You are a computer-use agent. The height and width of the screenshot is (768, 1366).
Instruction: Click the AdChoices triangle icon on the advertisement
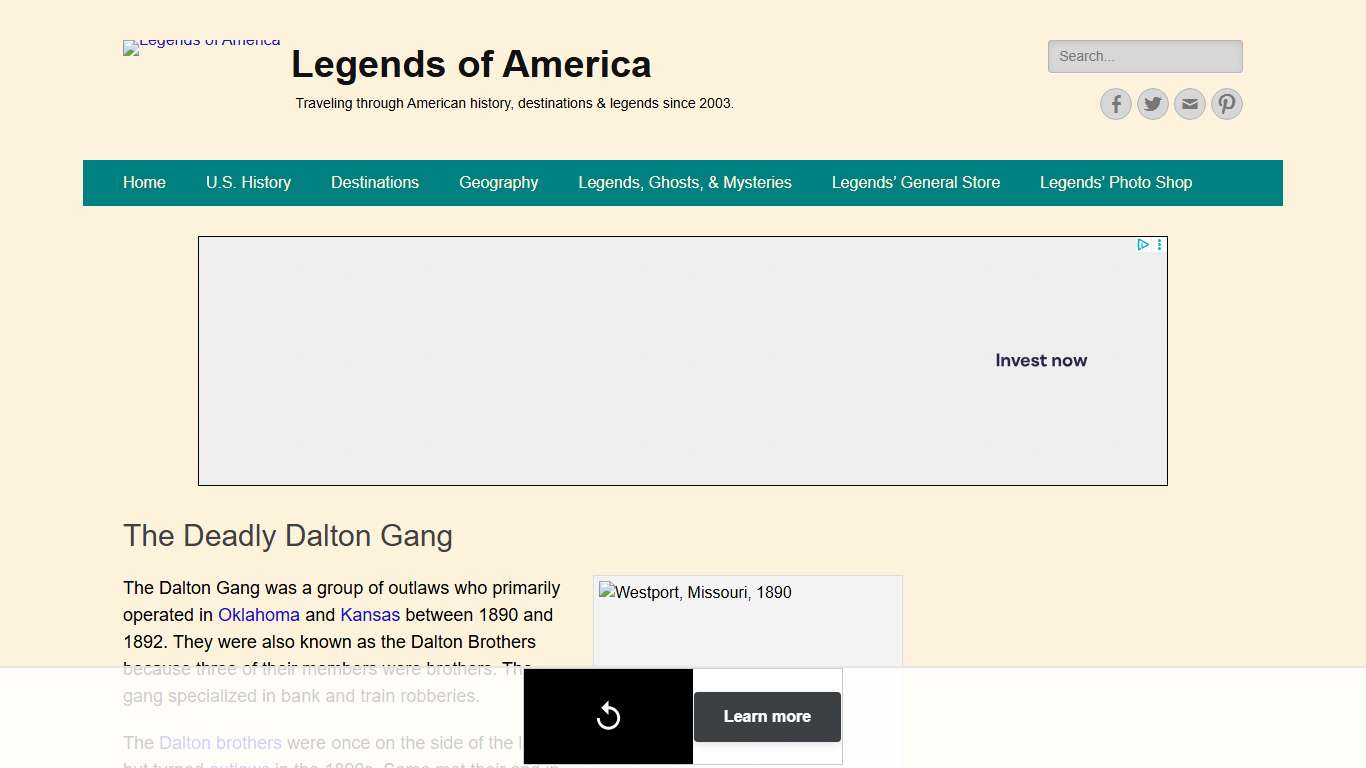coord(1143,244)
